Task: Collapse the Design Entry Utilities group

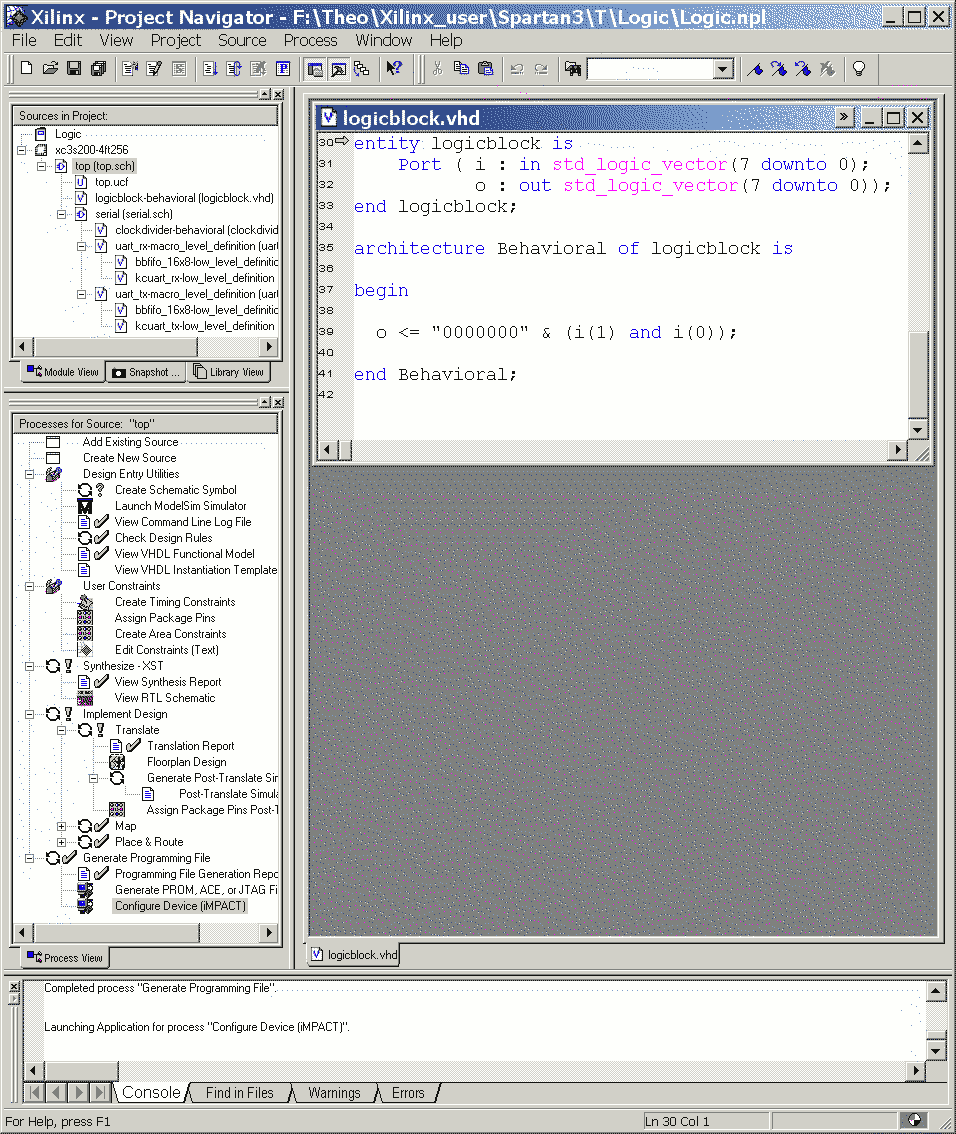Action: click(30, 474)
